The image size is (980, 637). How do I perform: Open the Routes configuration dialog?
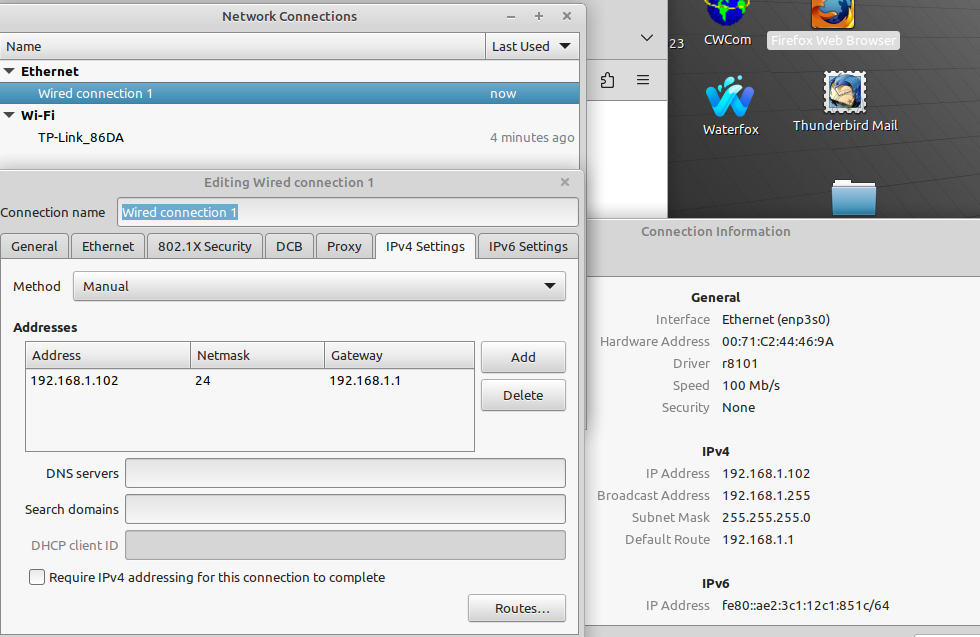(x=516, y=608)
